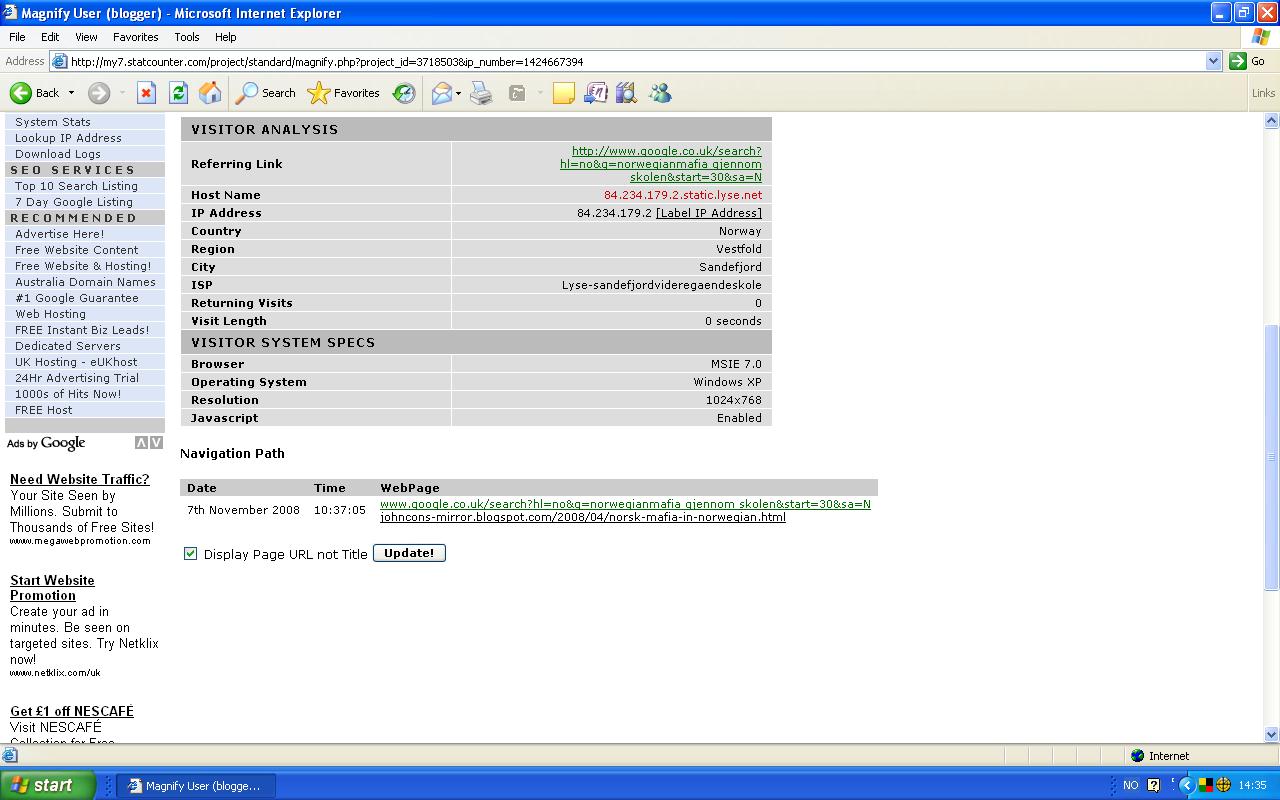This screenshot has height=800, width=1280.
Task: Open the language bar help icon
Action: pyautogui.click(x=1153, y=785)
